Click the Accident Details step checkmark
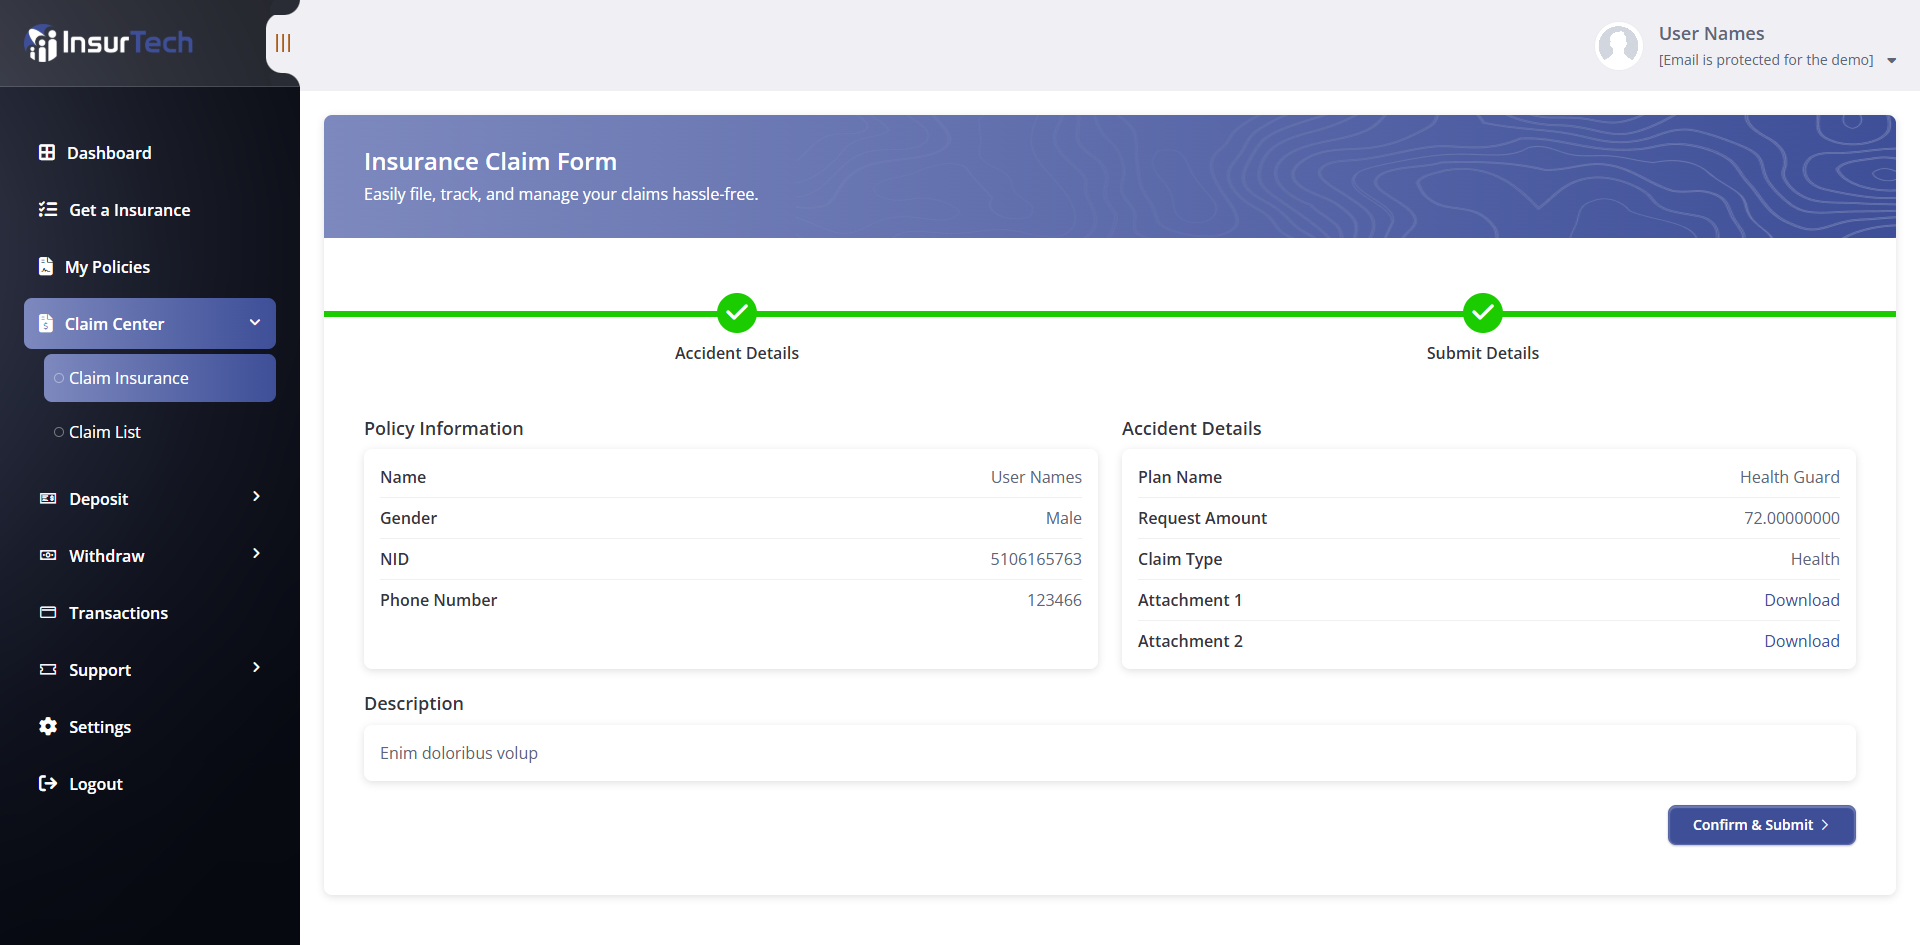This screenshot has height=945, width=1920. pos(737,313)
